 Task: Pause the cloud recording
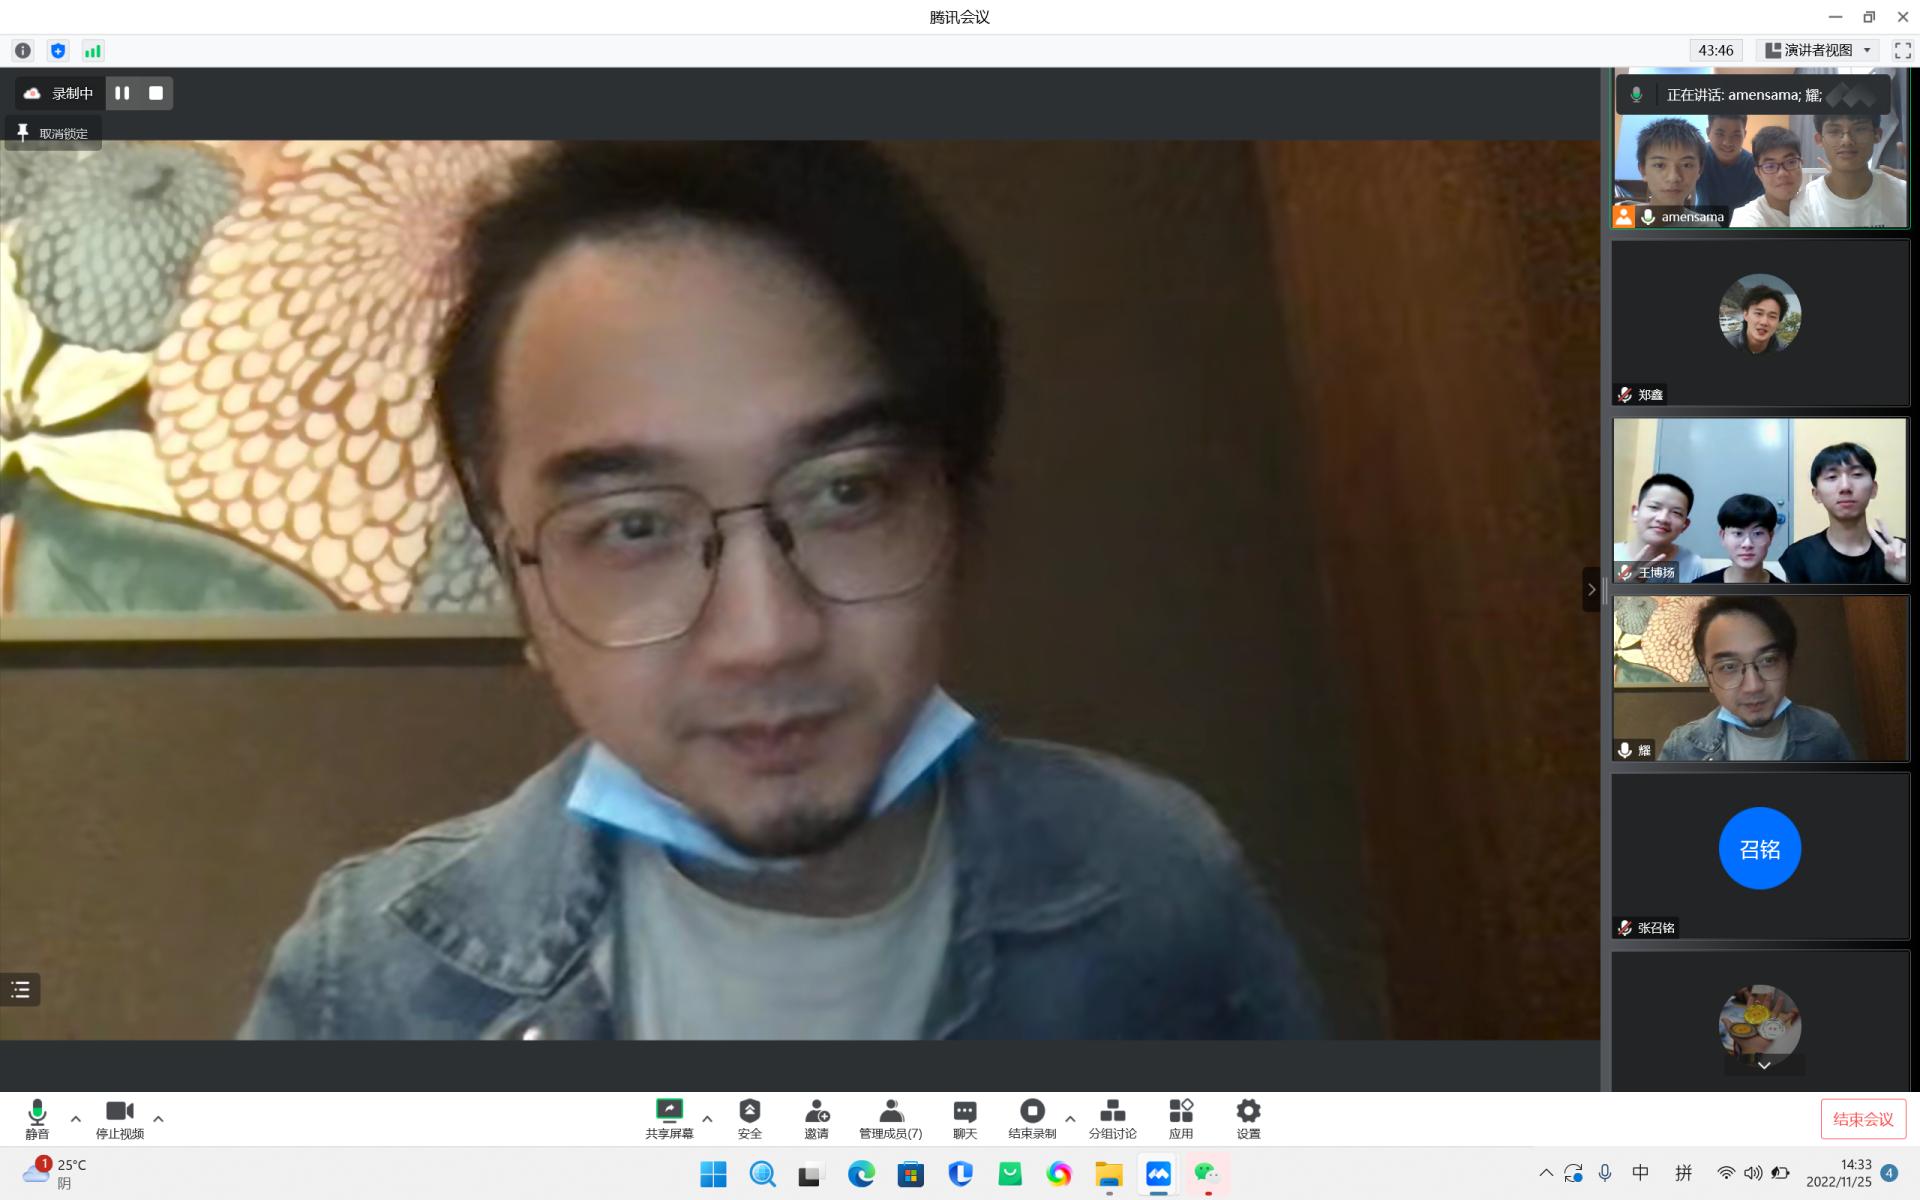122,93
